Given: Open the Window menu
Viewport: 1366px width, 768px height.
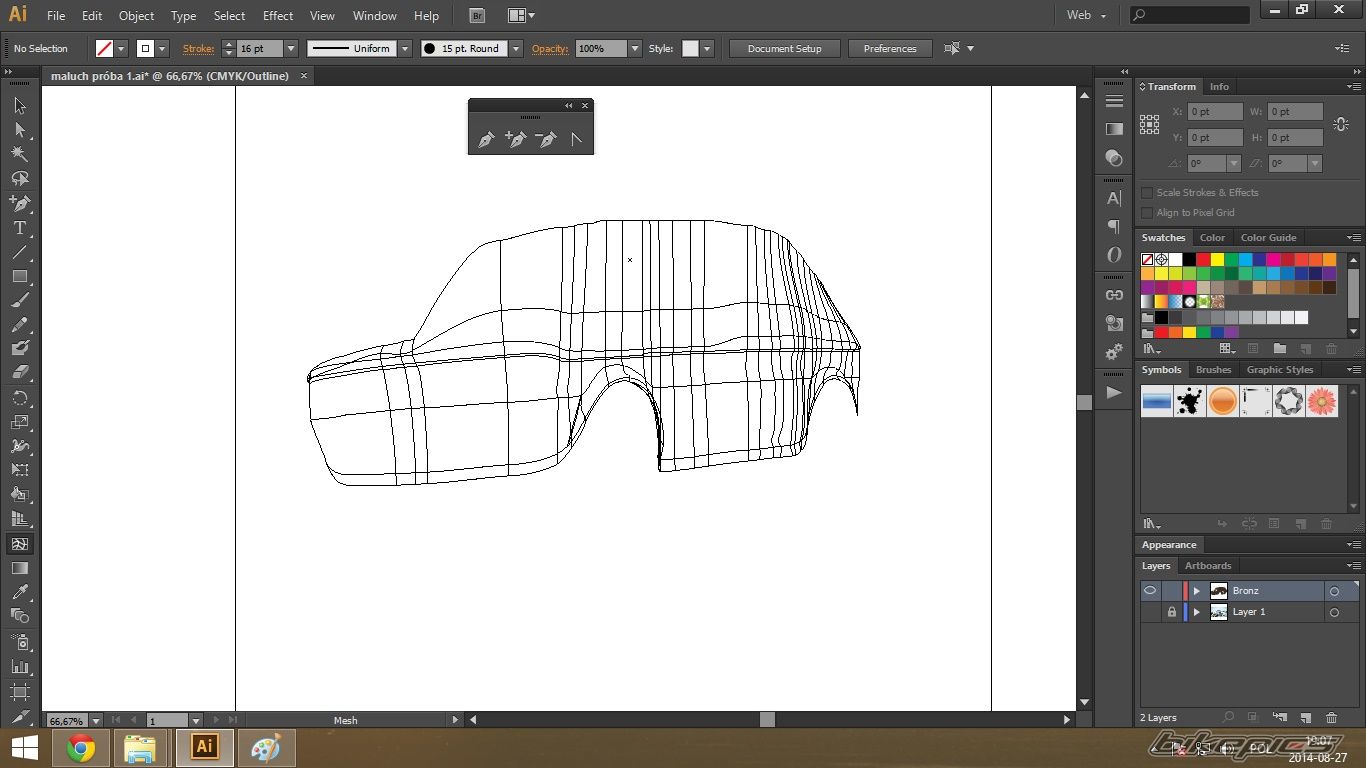Looking at the screenshot, I should (x=375, y=16).
